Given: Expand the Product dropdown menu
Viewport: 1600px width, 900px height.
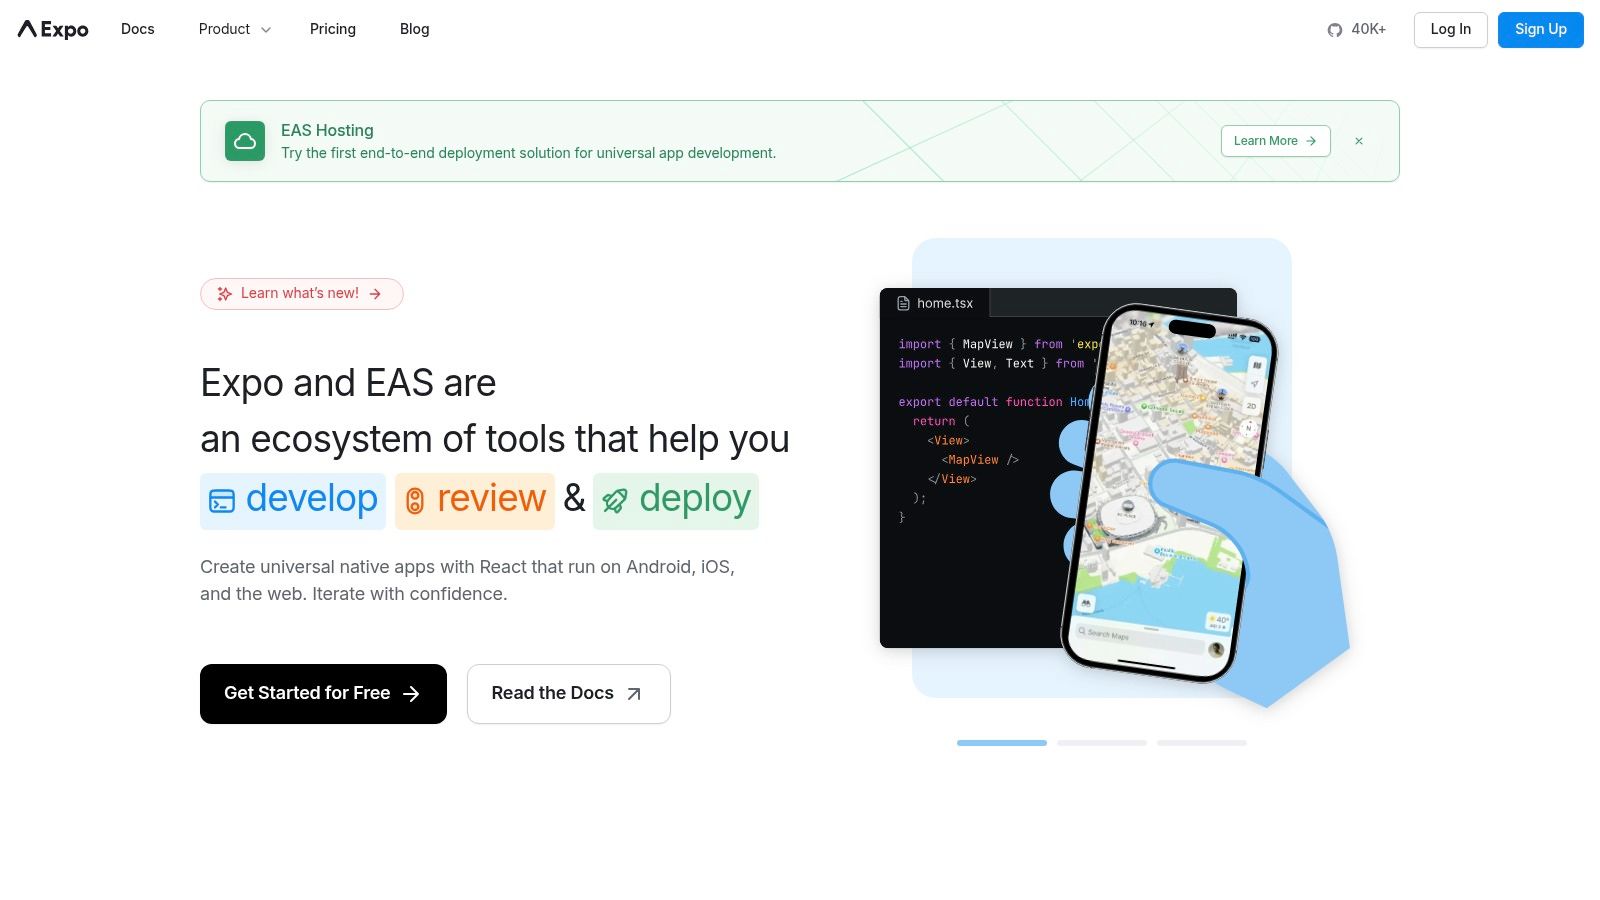Looking at the screenshot, I should 235,29.
